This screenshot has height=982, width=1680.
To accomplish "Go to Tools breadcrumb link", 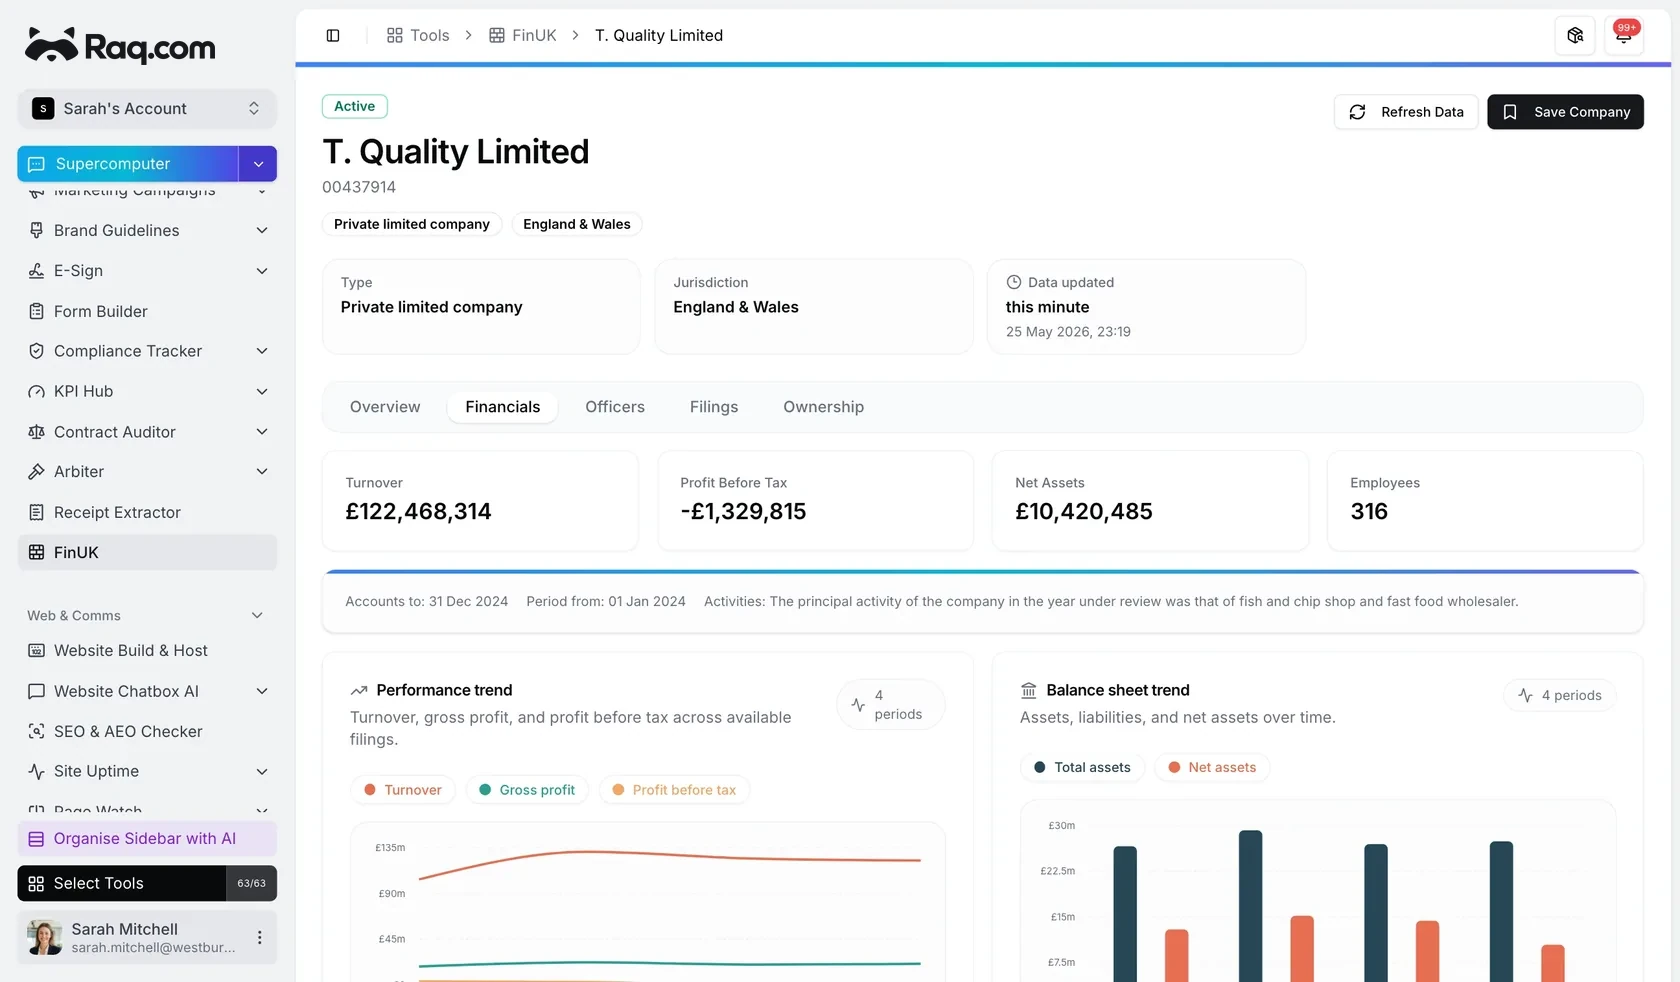I will [x=418, y=36].
